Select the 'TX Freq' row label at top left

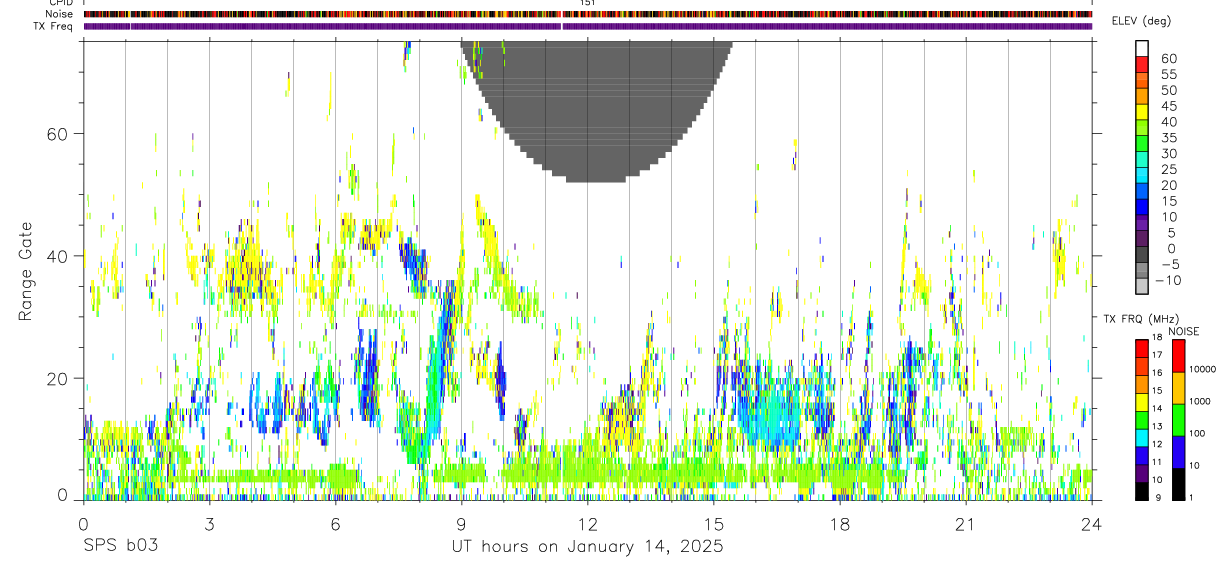[x=54, y=26]
